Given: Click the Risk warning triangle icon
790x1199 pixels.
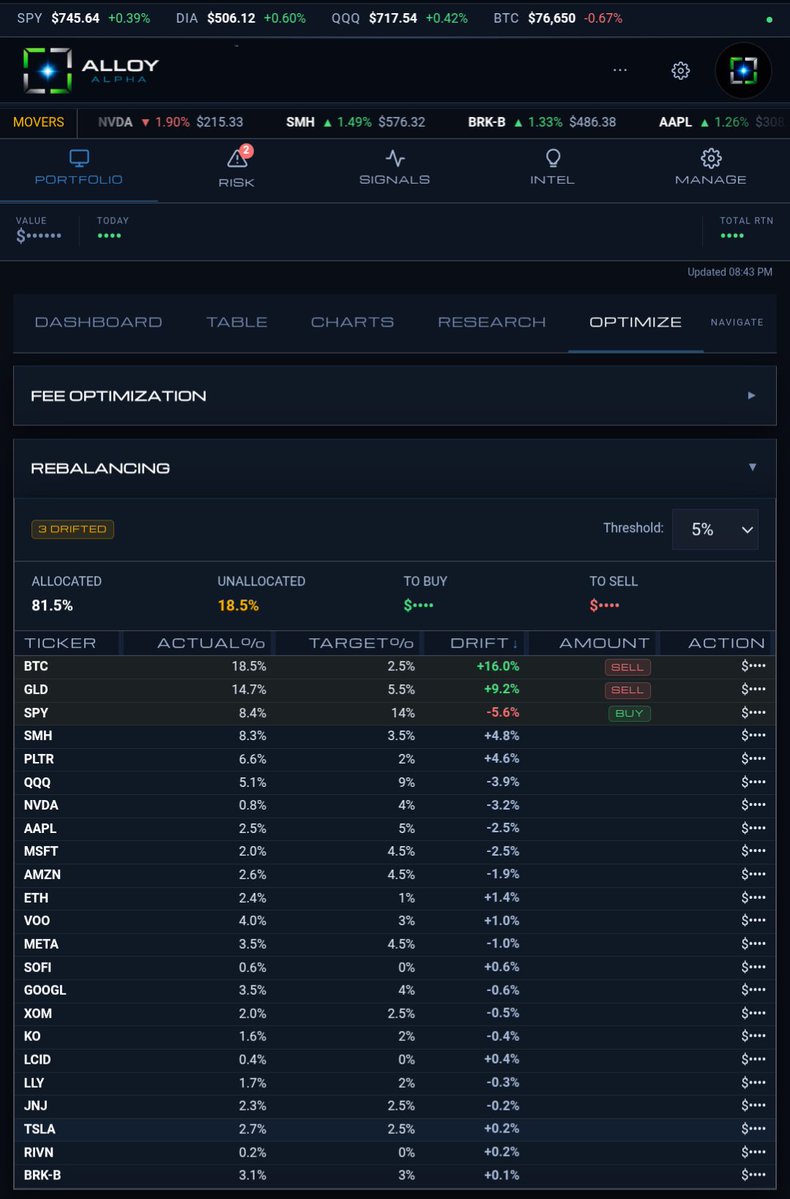Looking at the screenshot, I should click(x=236, y=159).
